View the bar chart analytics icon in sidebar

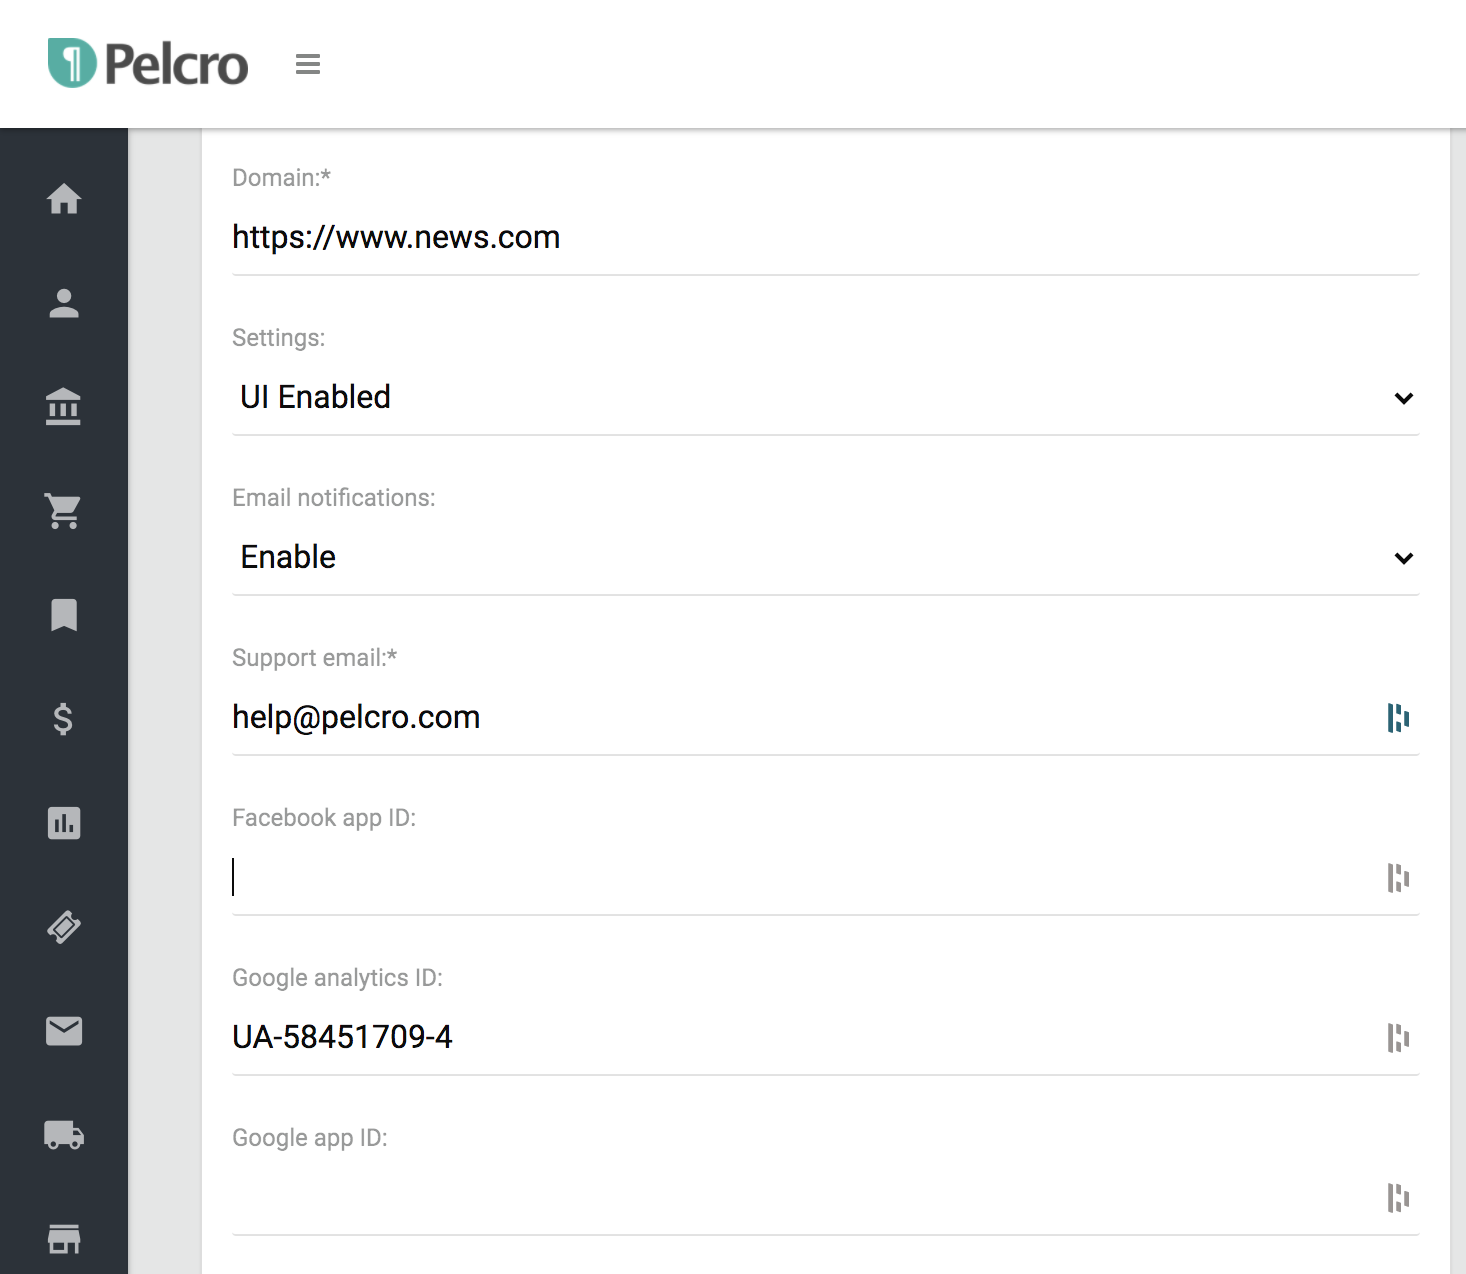64,823
